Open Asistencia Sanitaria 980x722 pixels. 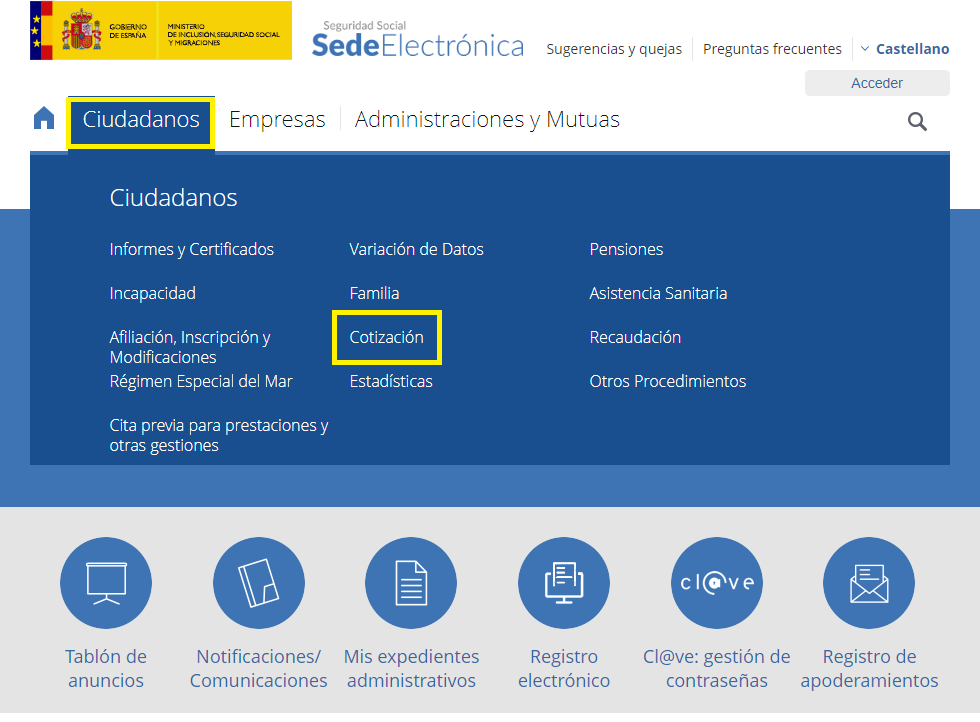click(658, 293)
